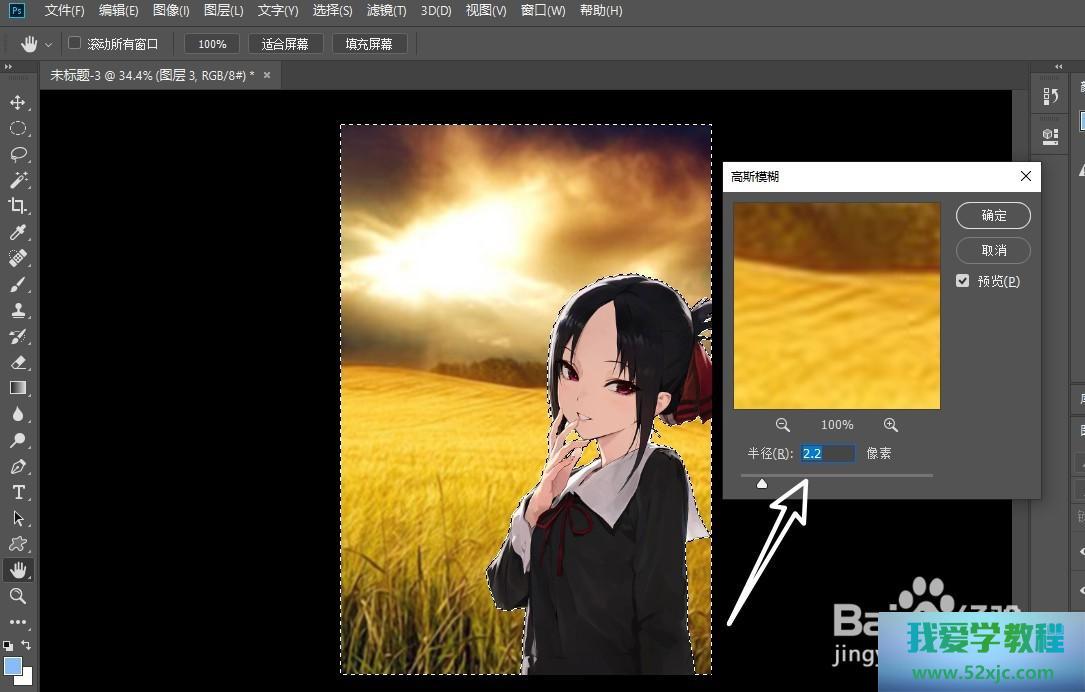The height and width of the screenshot is (692, 1085).
Task: Toggle the 预览 preview checkbox
Action: pos(962,281)
